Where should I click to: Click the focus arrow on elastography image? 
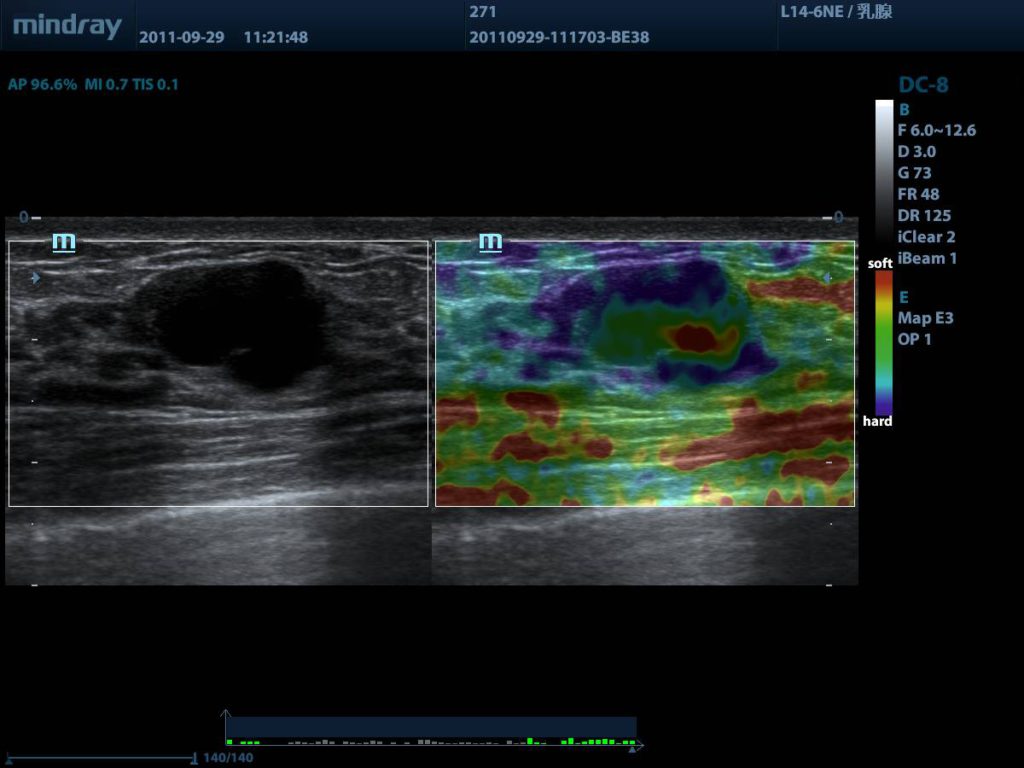point(826,278)
